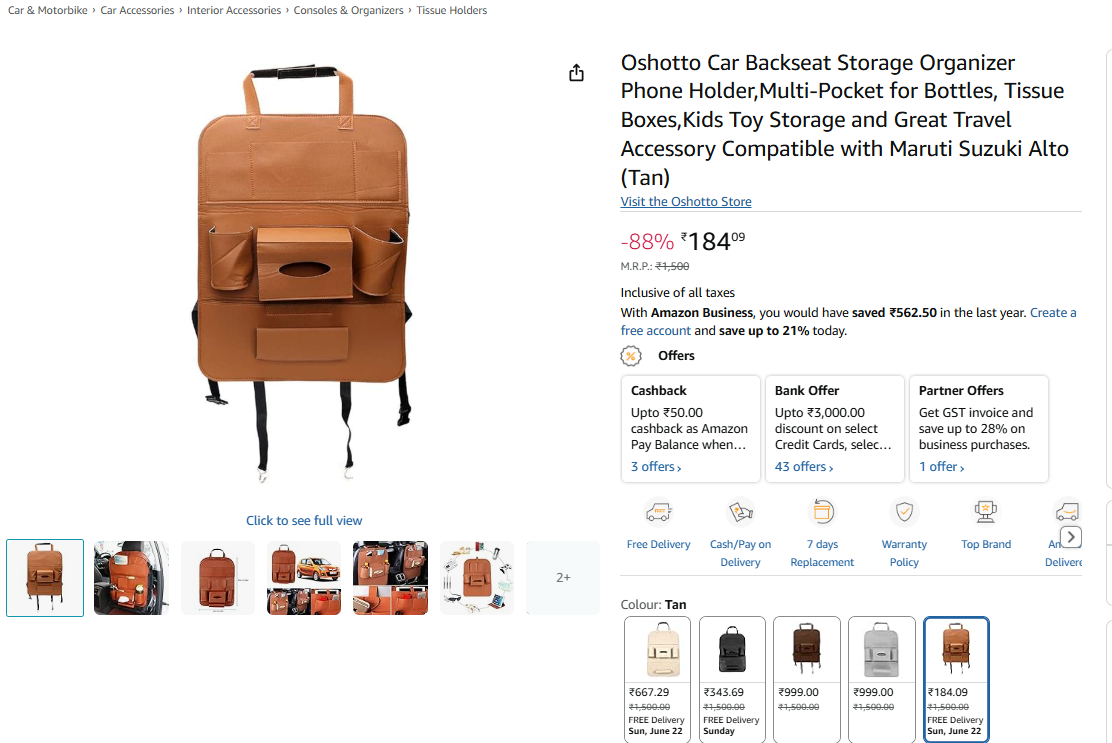Screen dimensions: 1112x743
Task: Expand 3 offers under Cashback
Action: [x=656, y=467]
